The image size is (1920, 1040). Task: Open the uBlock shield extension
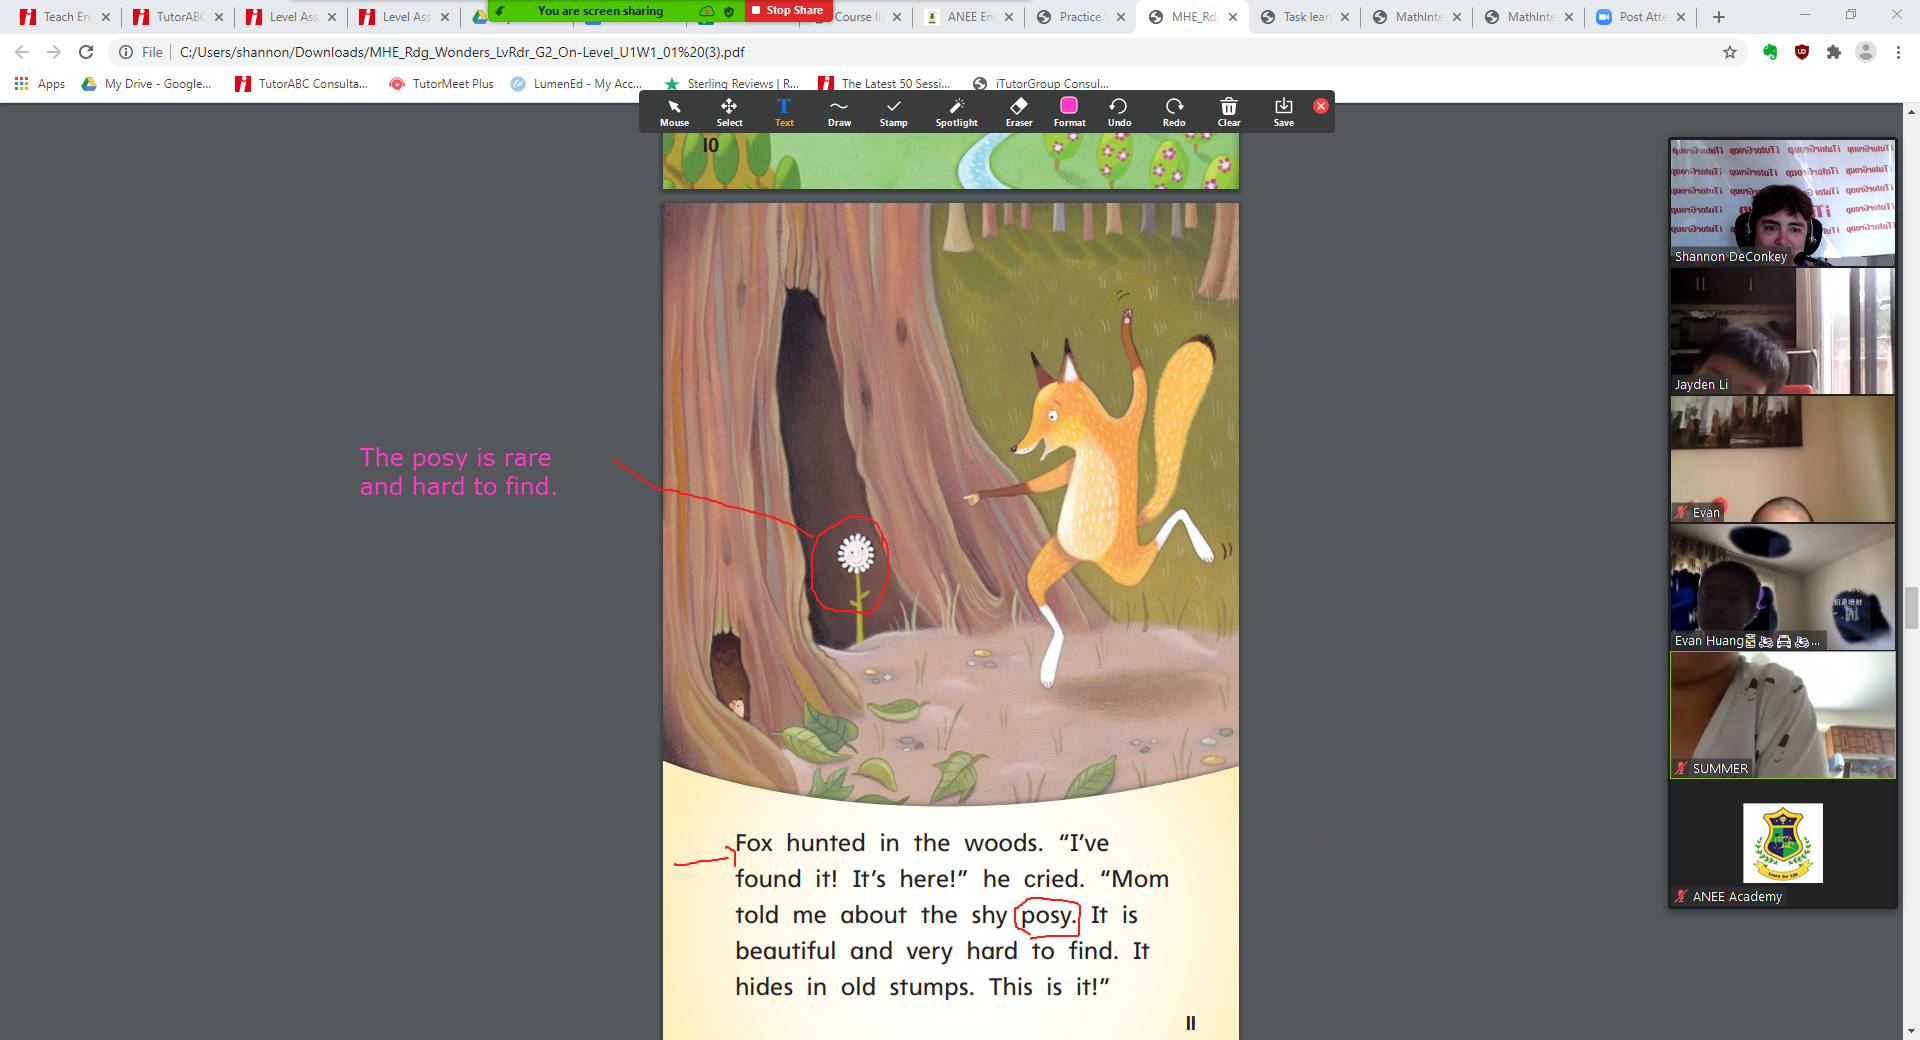point(1802,52)
